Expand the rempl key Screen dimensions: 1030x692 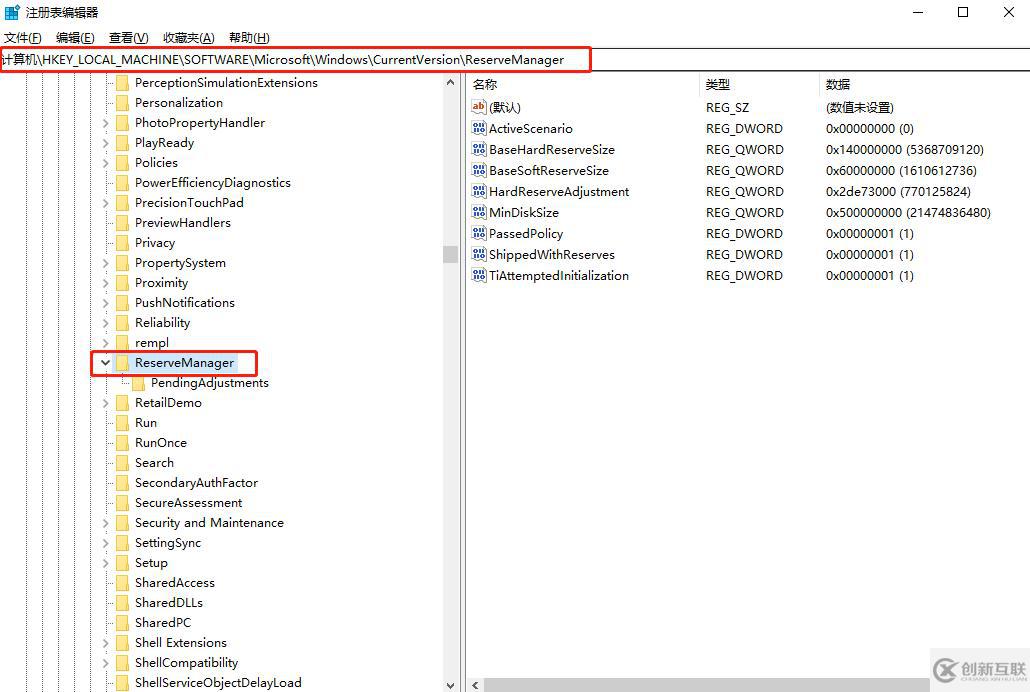click(105, 343)
